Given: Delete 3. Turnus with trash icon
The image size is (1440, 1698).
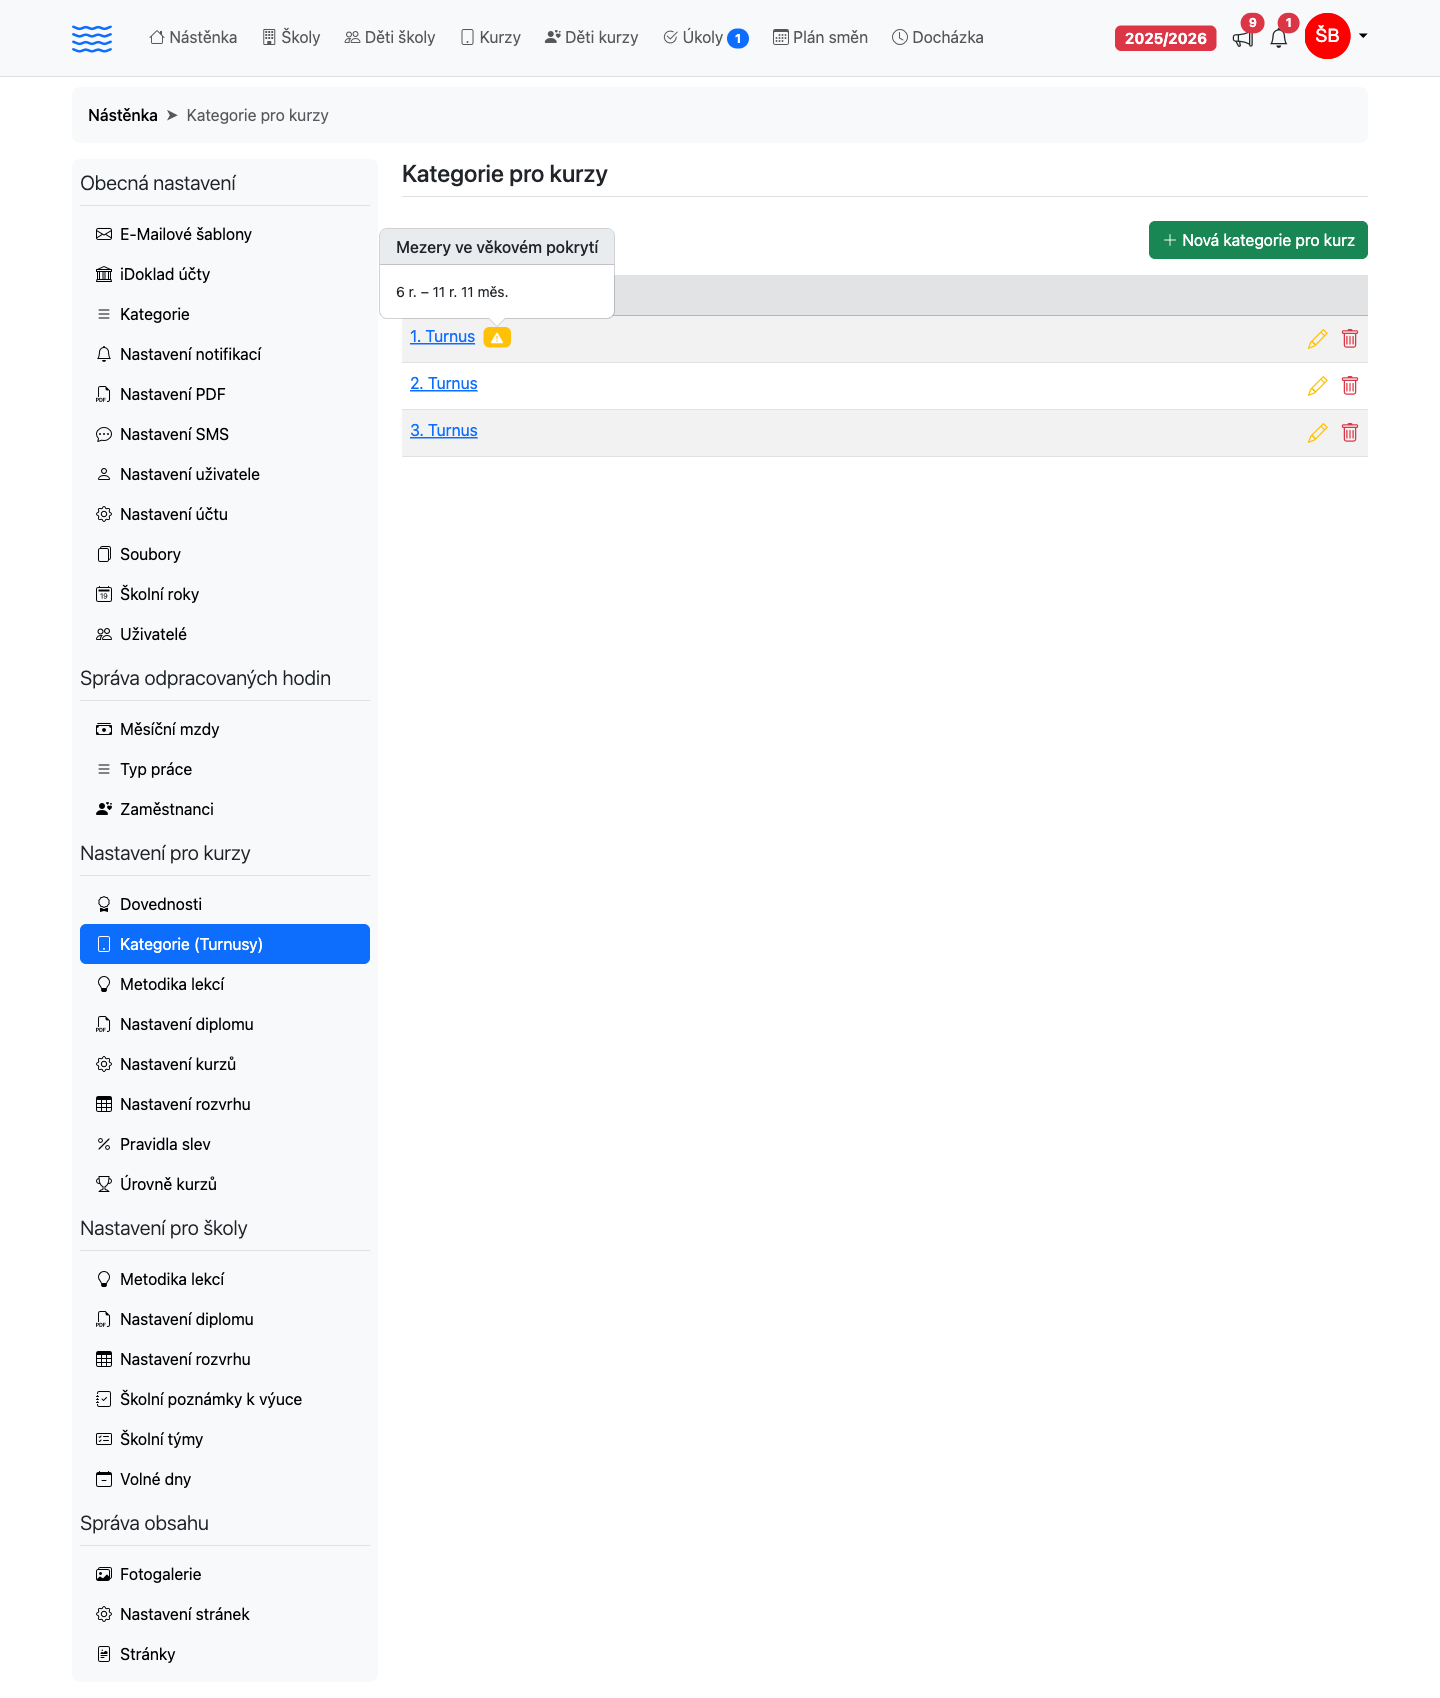Looking at the screenshot, I should tap(1350, 433).
